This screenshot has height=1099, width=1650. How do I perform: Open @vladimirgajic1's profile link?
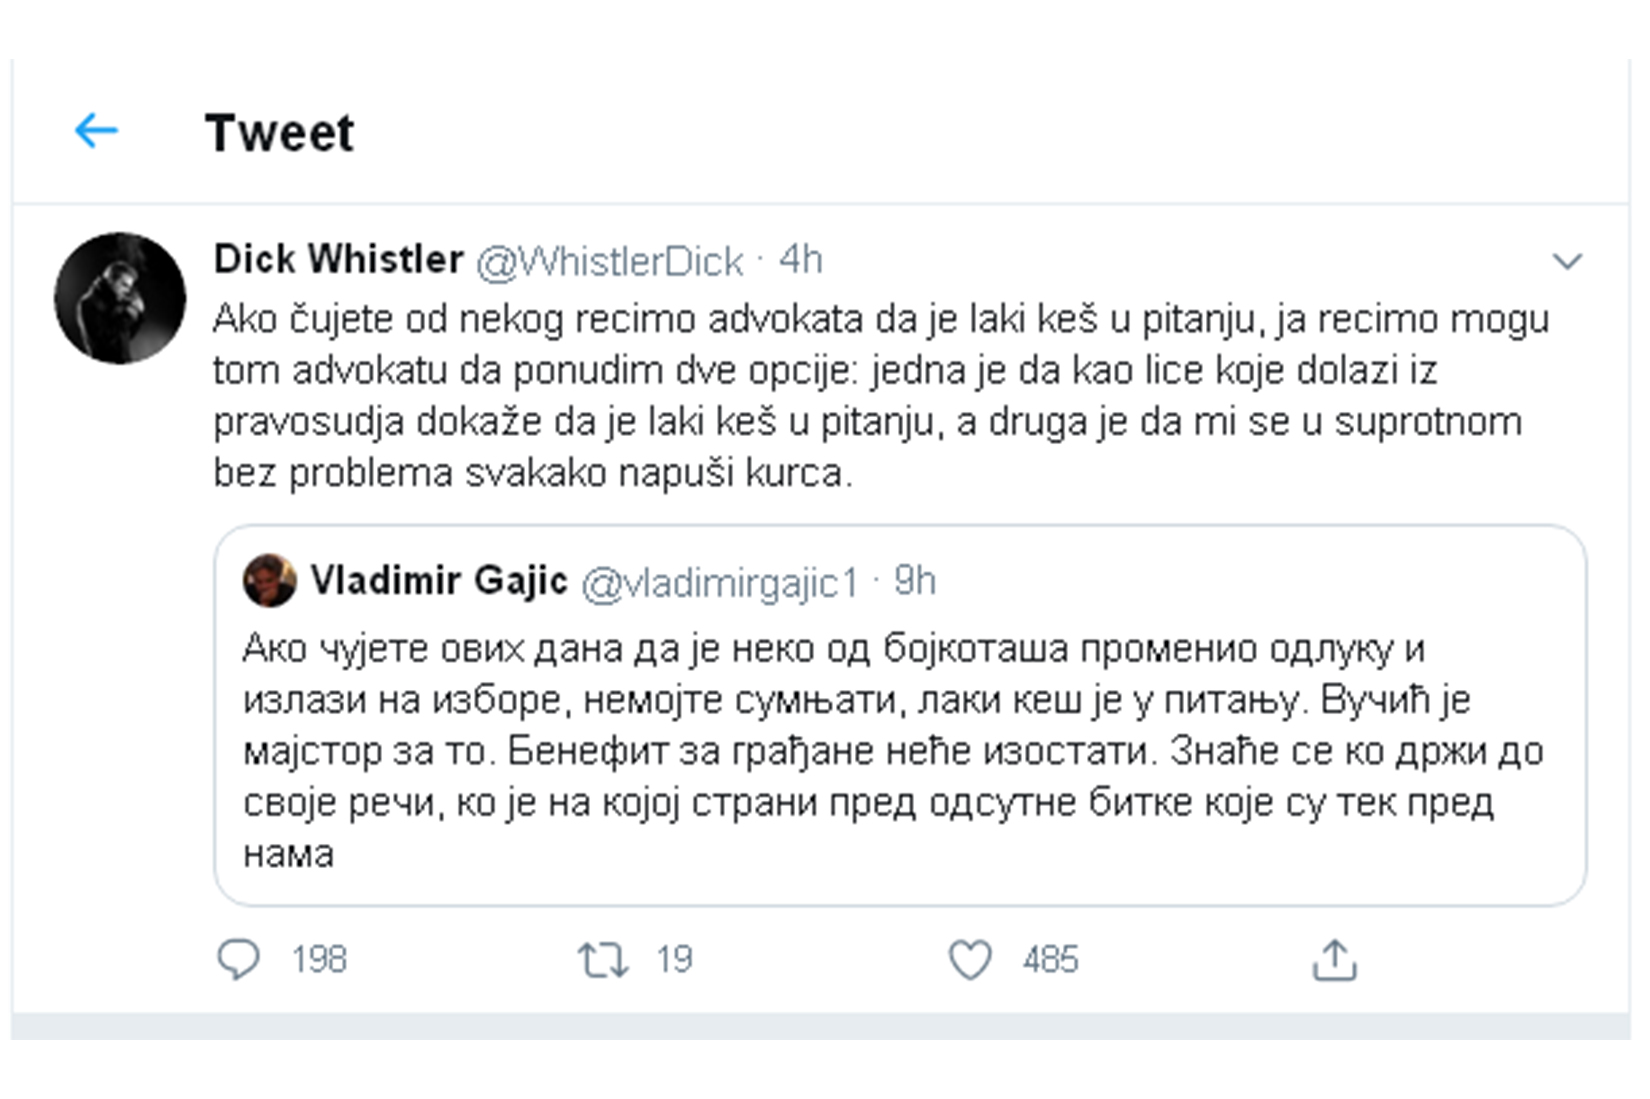pyautogui.click(x=719, y=581)
